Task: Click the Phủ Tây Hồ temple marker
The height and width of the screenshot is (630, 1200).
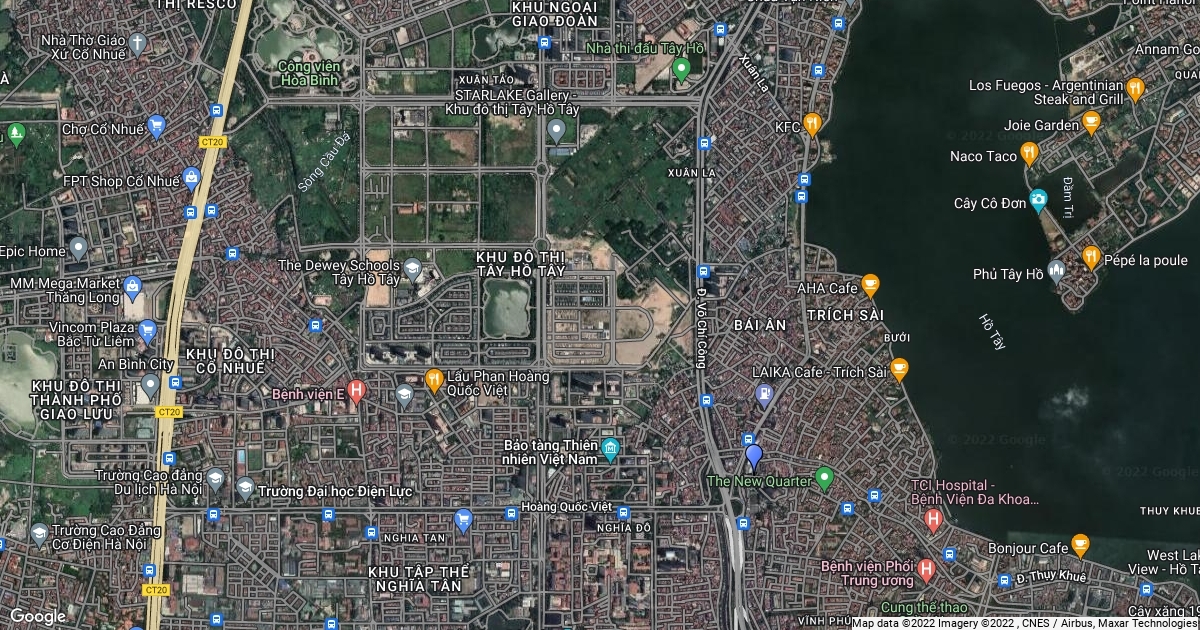Action: click(1057, 272)
